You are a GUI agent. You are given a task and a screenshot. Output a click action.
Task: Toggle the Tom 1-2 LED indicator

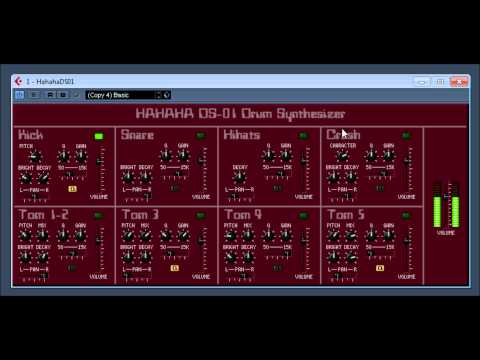point(98,216)
